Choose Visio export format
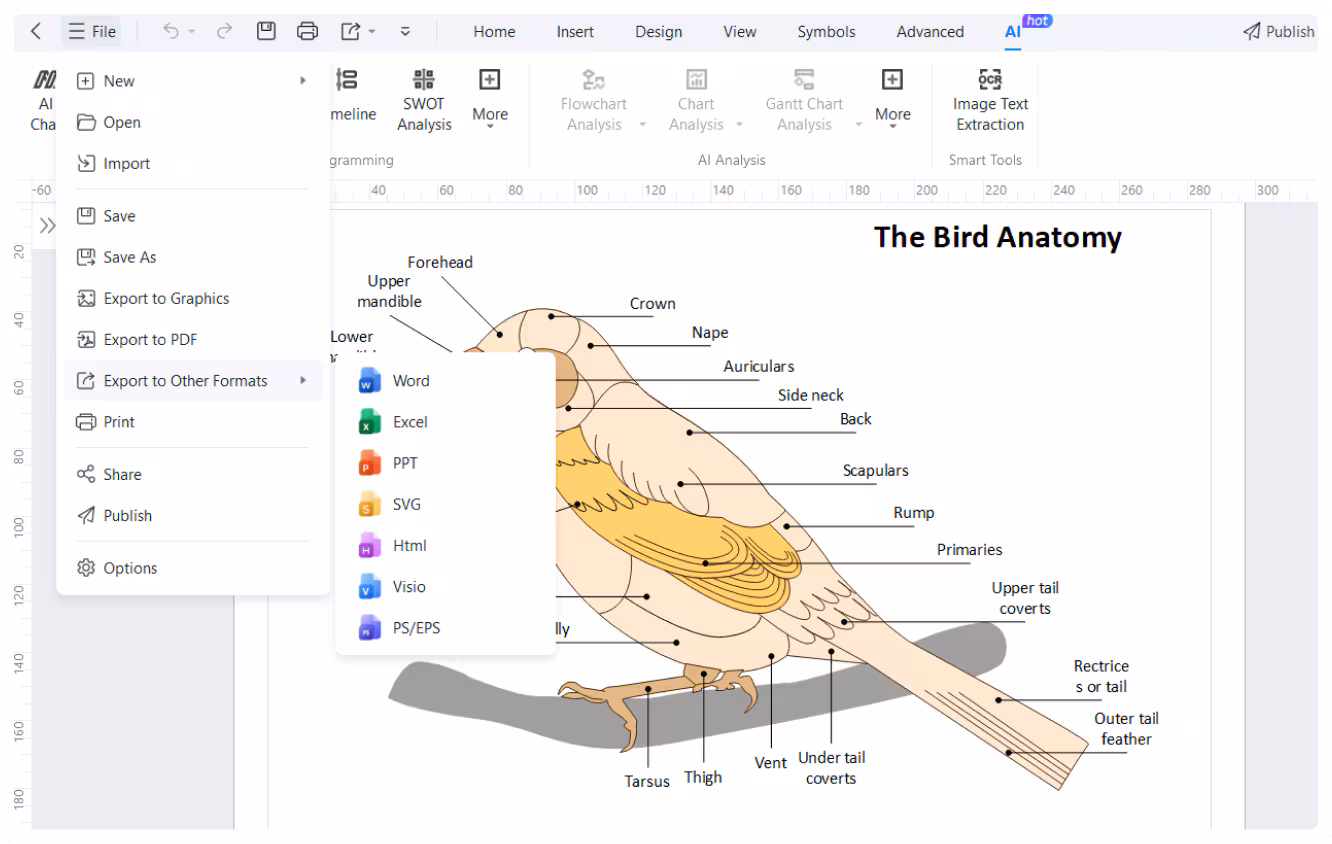 (409, 586)
